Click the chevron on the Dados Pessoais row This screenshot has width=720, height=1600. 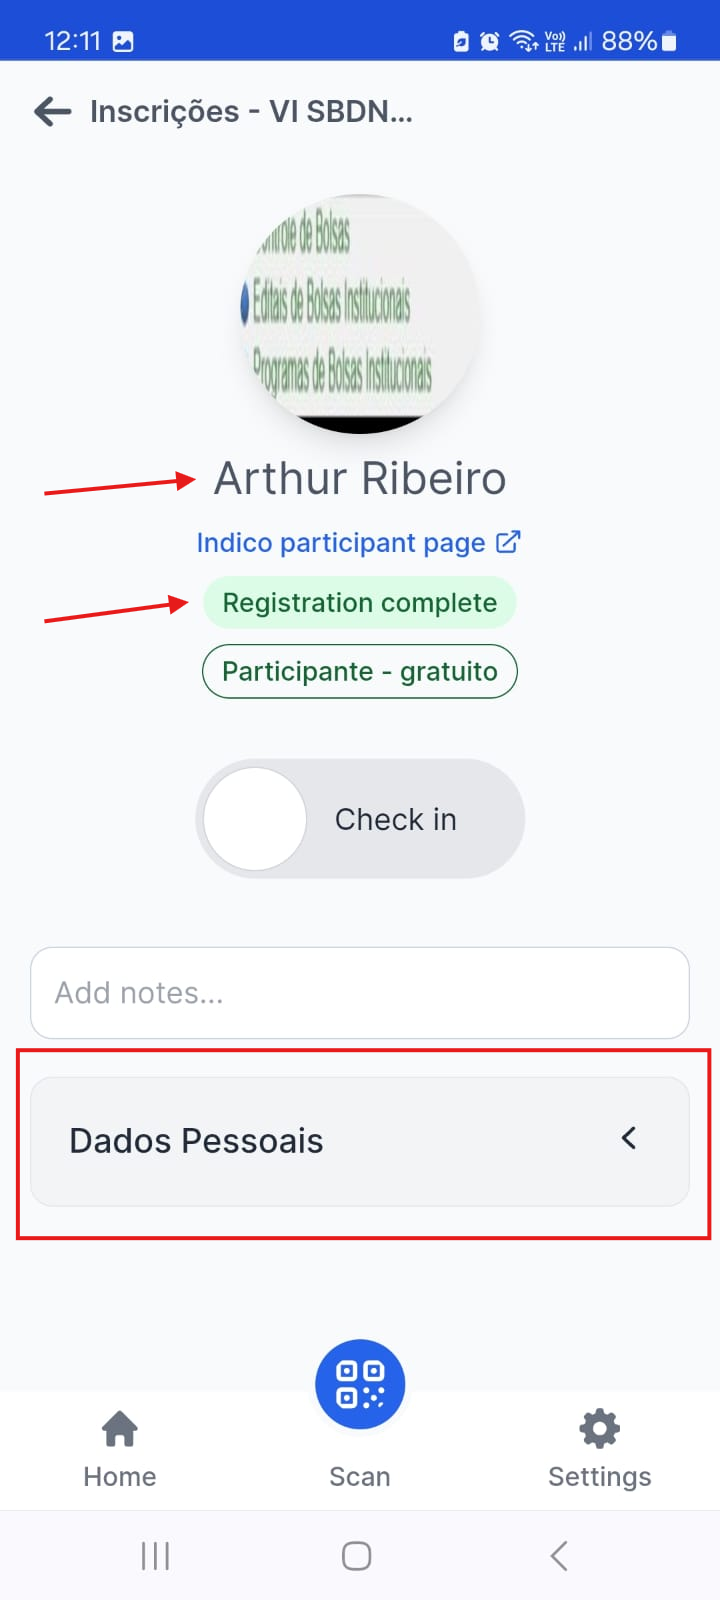[629, 1138]
